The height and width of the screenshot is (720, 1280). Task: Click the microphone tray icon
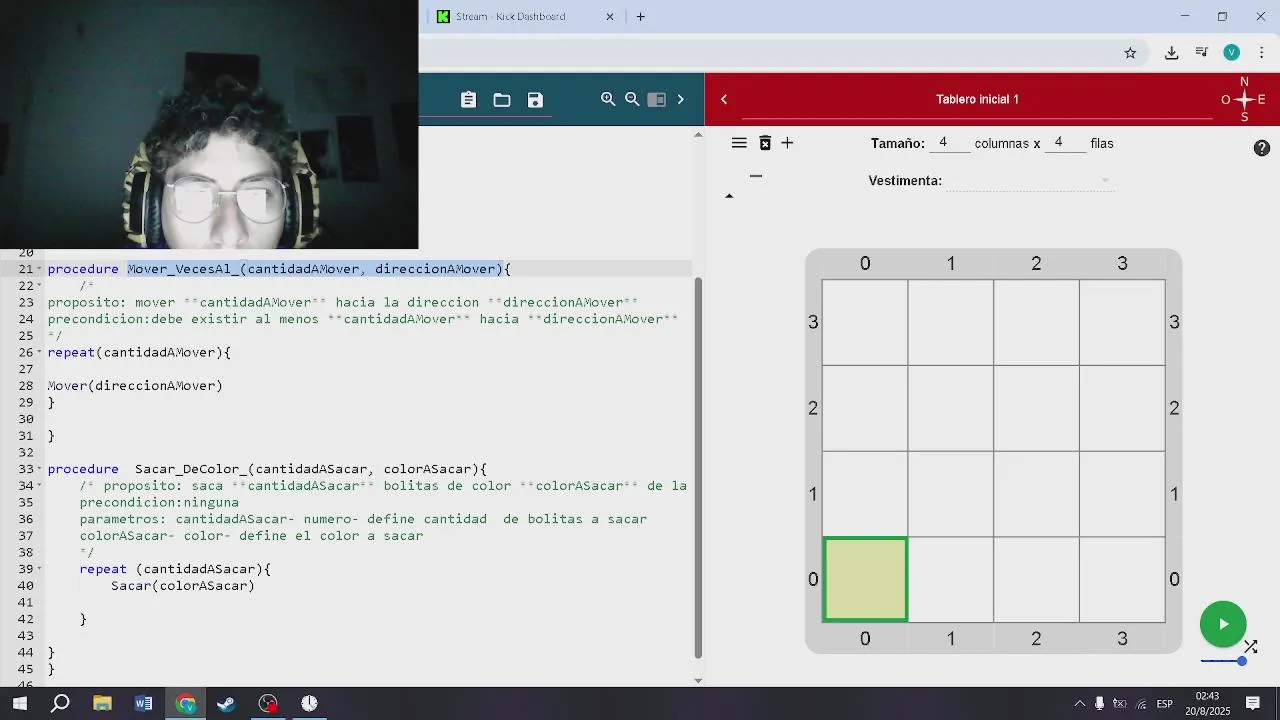[x=1100, y=704]
